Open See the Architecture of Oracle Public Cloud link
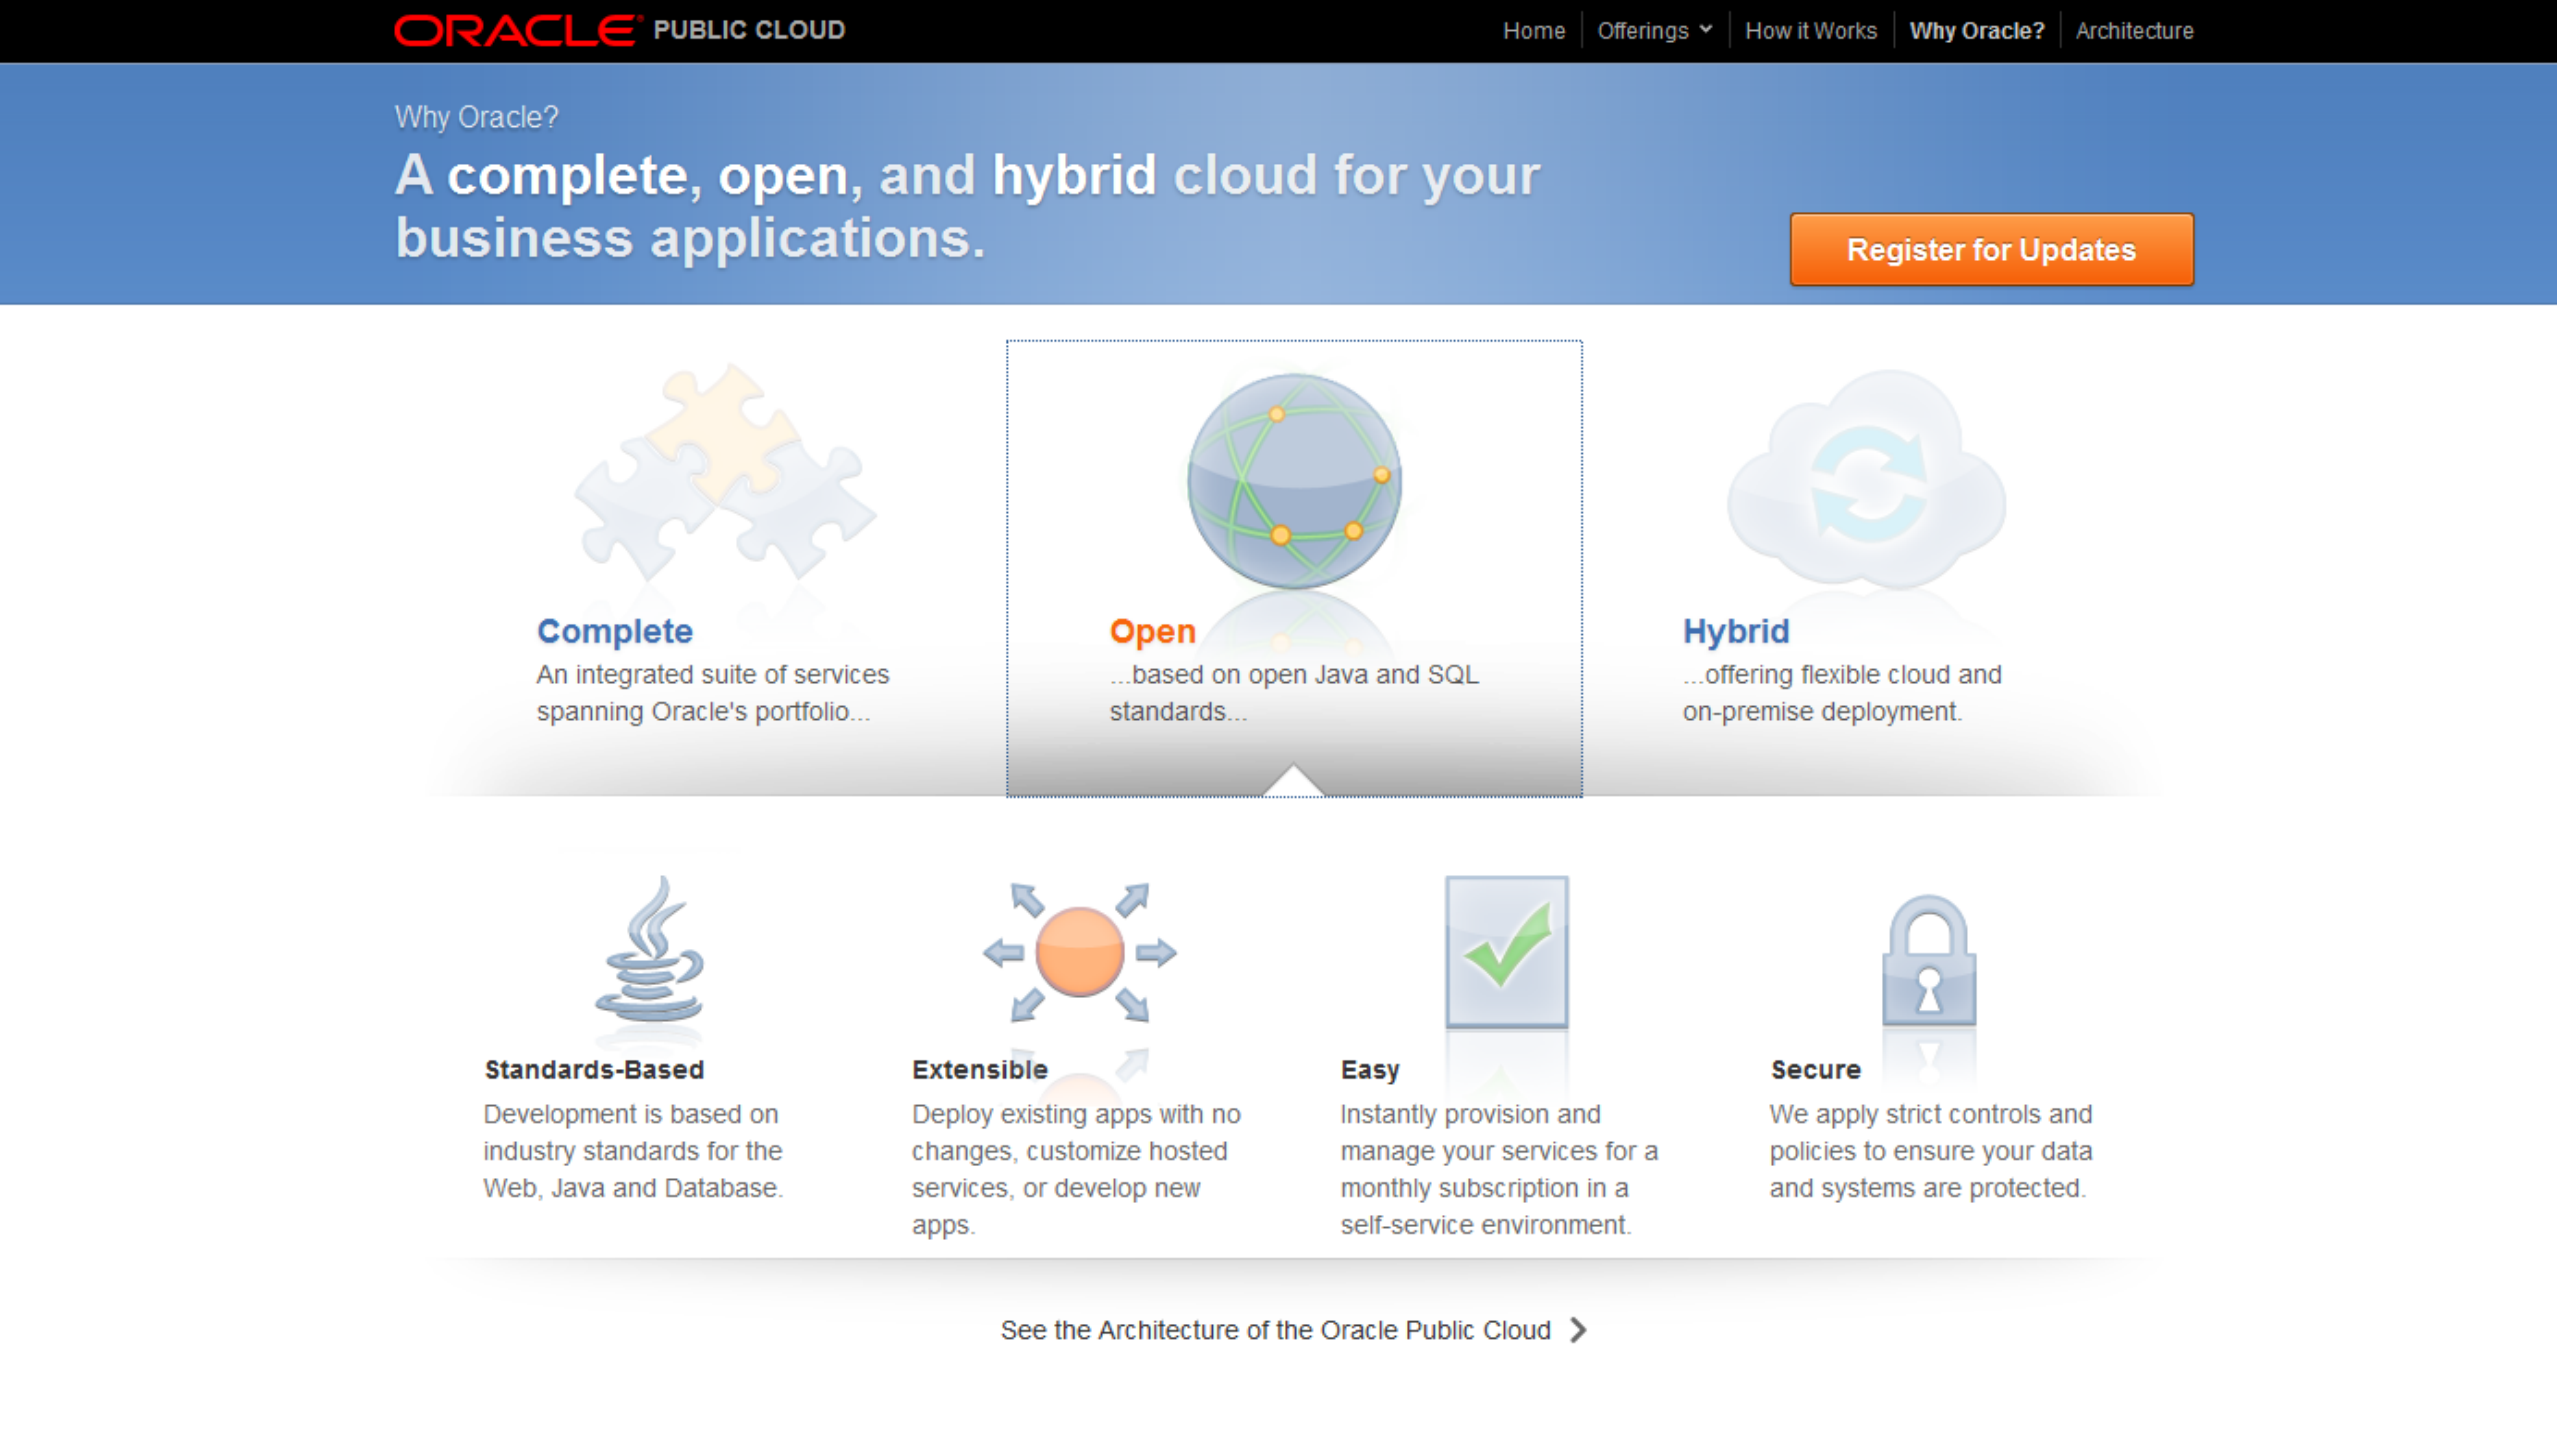2557x1439 pixels. coord(1275,1330)
